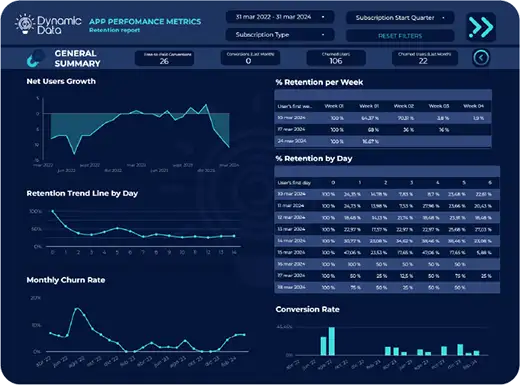This screenshot has height=385, width=520.
Task: Click the Retention report subtitle
Action: tap(114, 30)
